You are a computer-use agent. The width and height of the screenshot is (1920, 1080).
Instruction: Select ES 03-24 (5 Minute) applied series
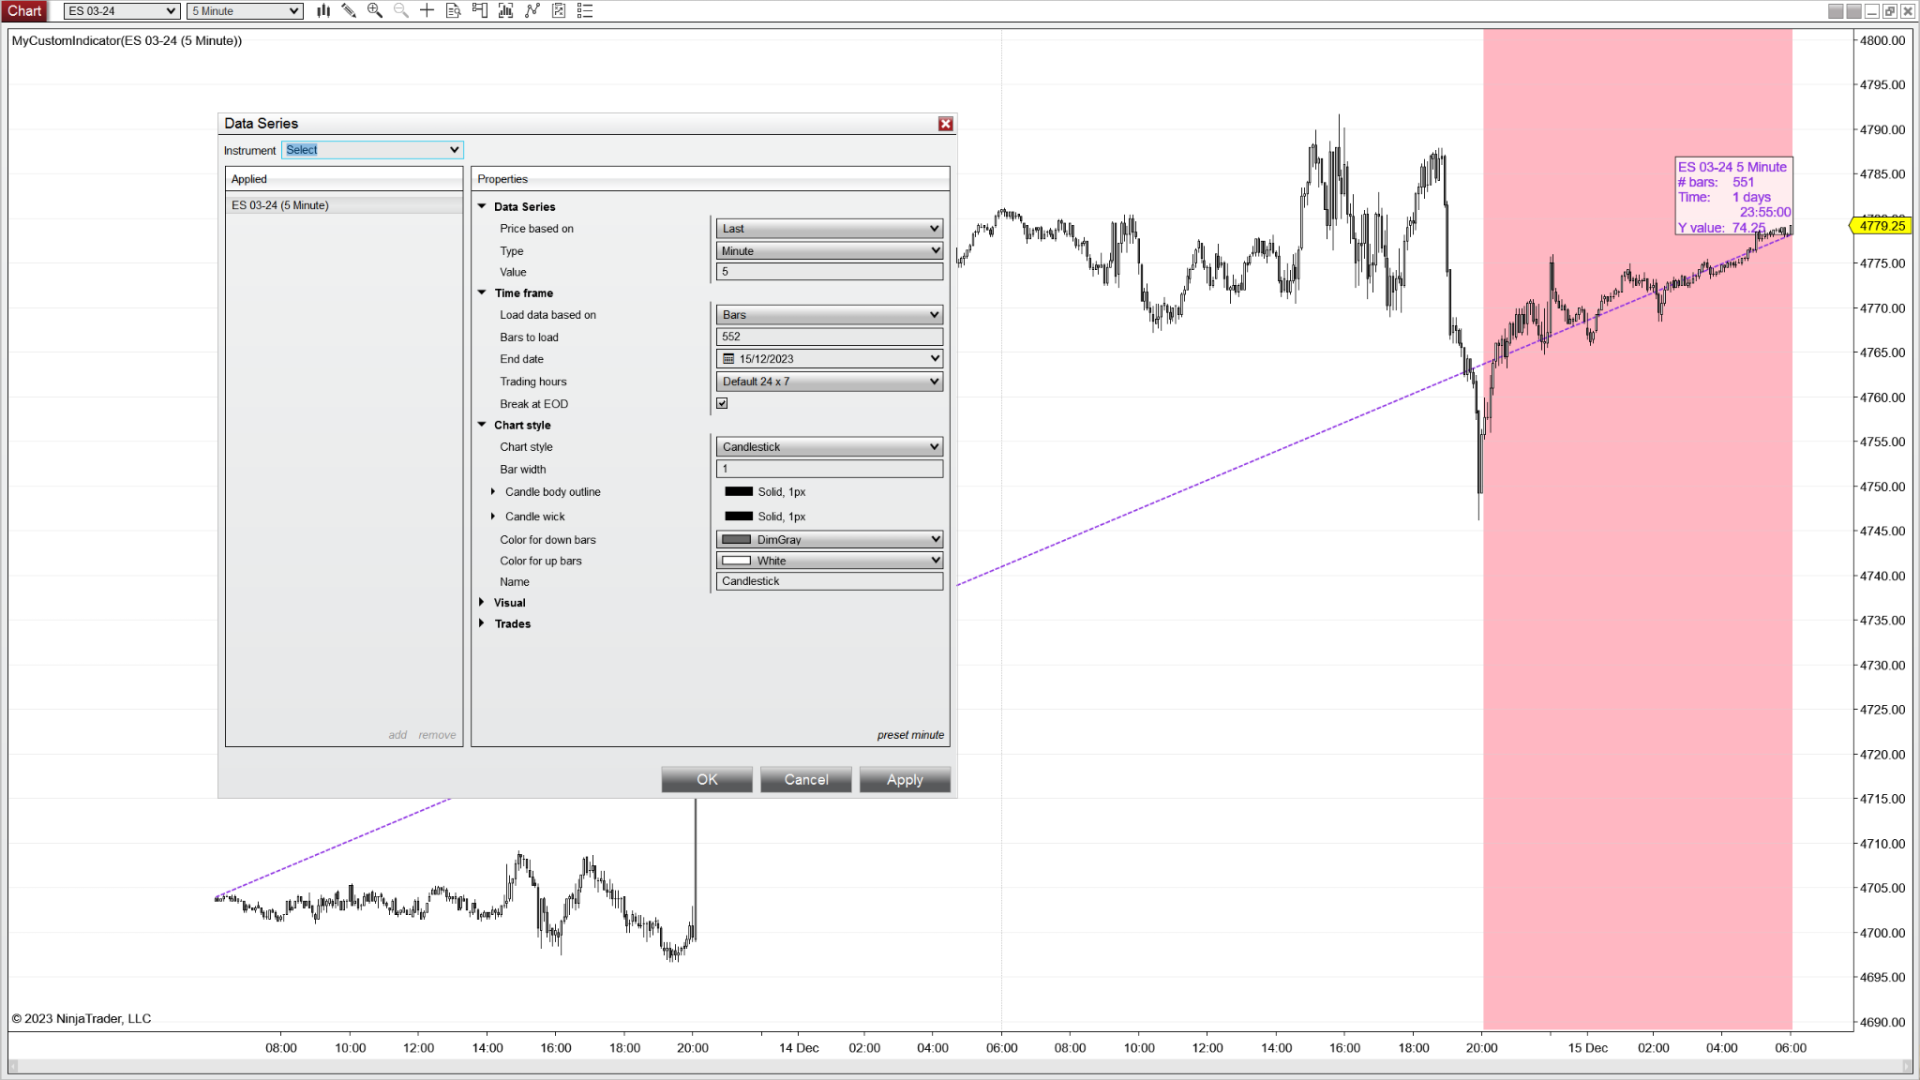click(x=280, y=205)
